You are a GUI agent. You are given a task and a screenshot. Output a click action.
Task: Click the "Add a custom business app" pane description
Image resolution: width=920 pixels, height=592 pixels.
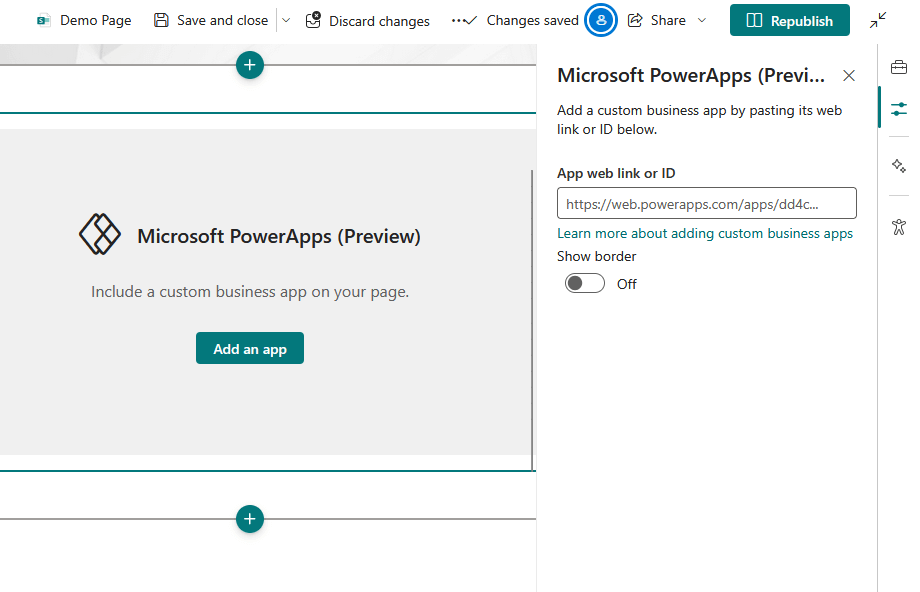699,120
